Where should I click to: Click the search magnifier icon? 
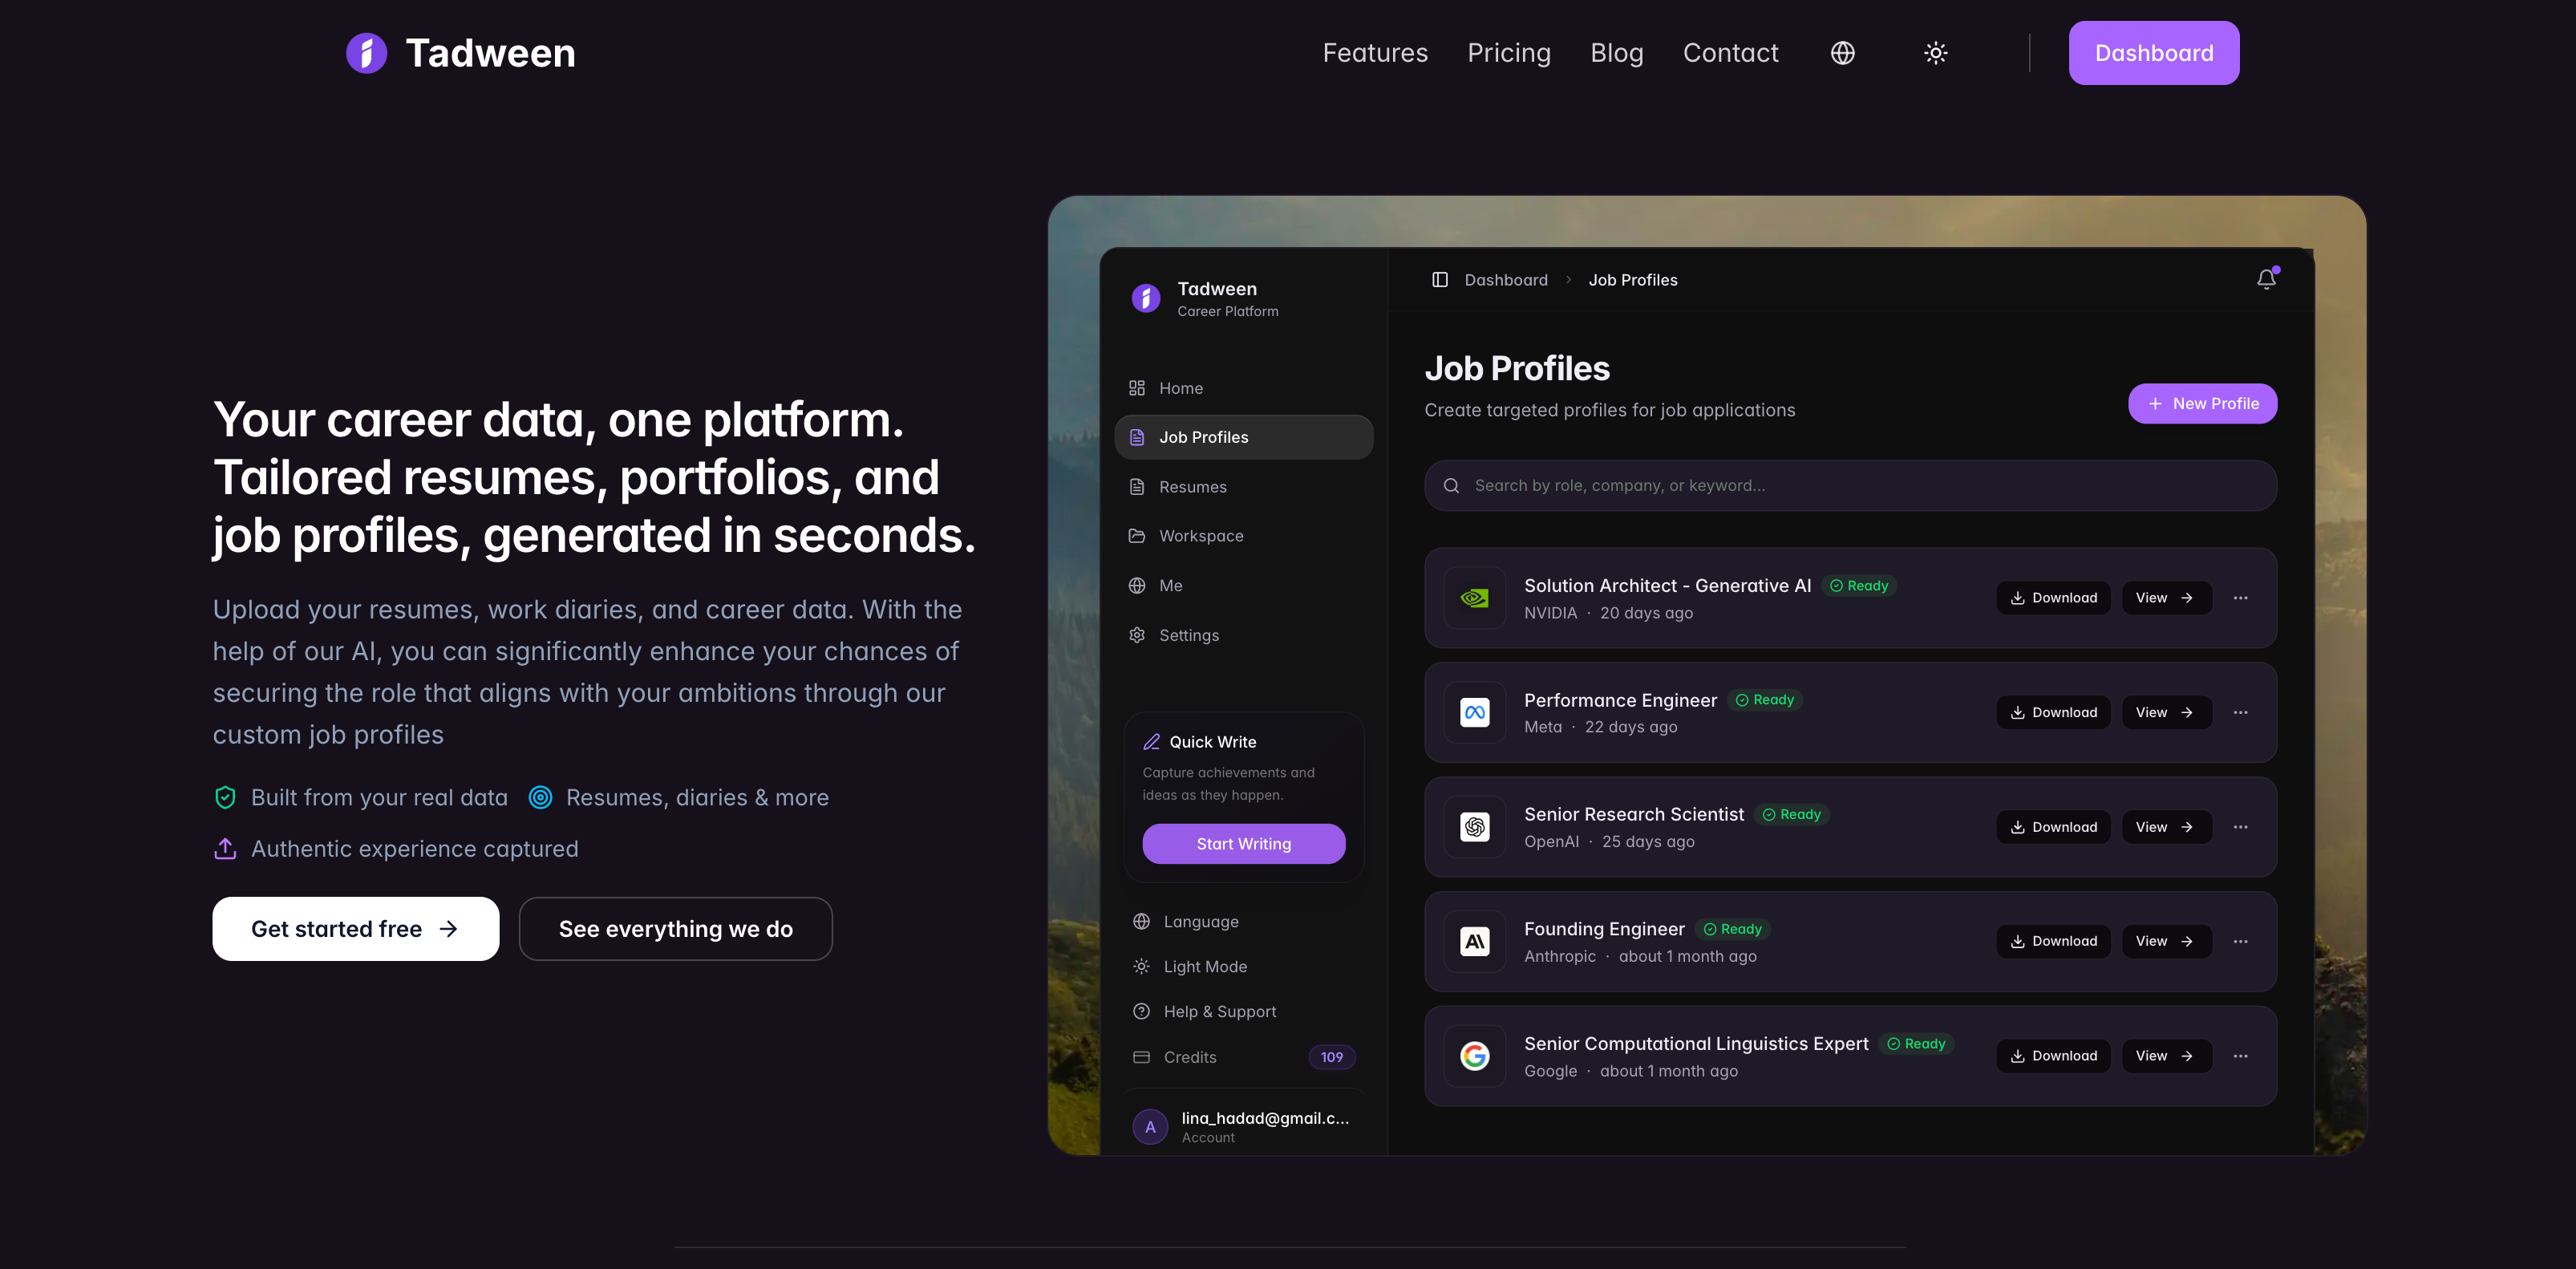click(1451, 486)
